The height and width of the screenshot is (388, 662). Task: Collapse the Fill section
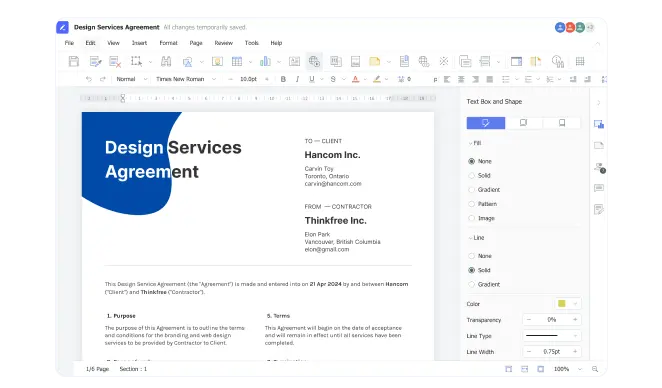coord(470,143)
